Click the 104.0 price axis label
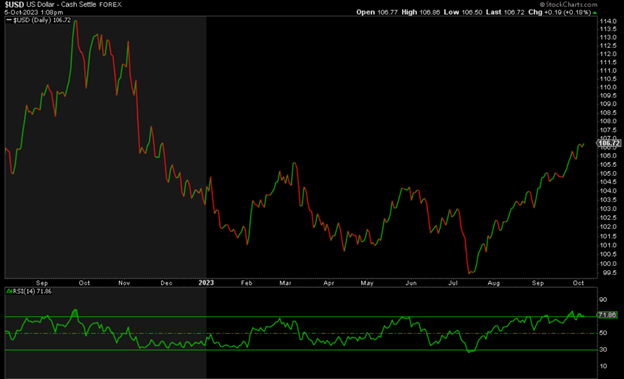Image resolution: width=624 pixels, height=379 pixels. [x=608, y=191]
